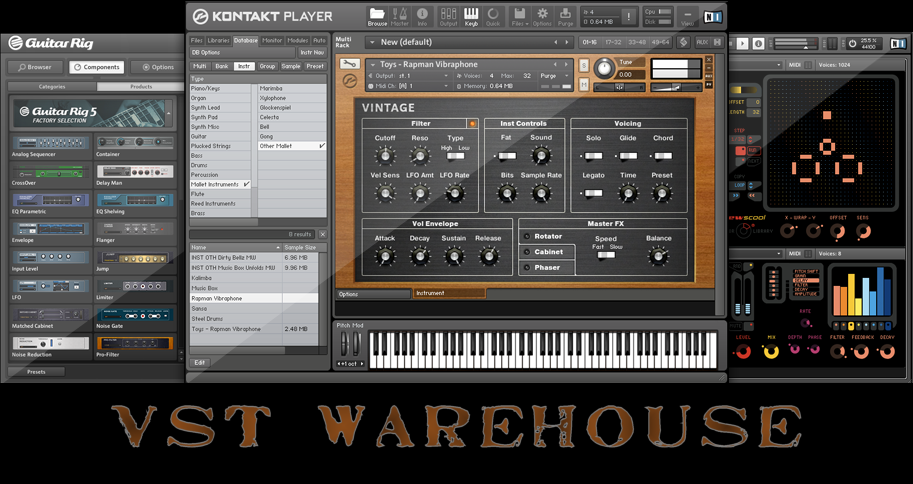This screenshot has width=913, height=484.
Task: Select Flanger component in Guitar Rig
Action: (135, 231)
